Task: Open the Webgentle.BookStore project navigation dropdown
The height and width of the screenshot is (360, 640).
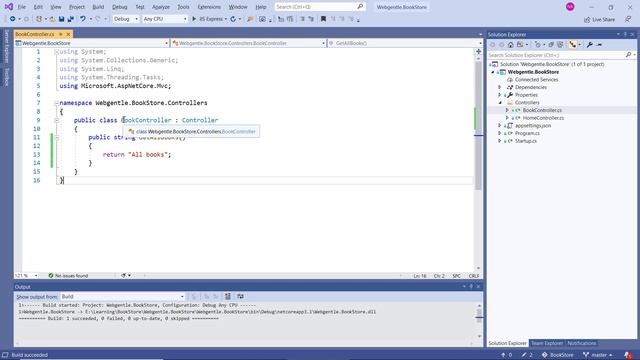Action: [92, 43]
